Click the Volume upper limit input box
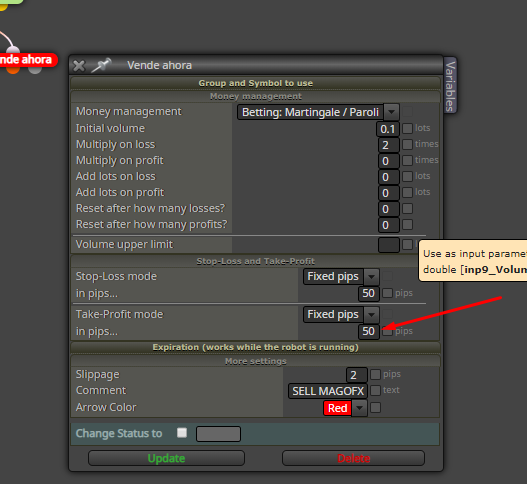 pyautogui.click(x=389, y=245)
